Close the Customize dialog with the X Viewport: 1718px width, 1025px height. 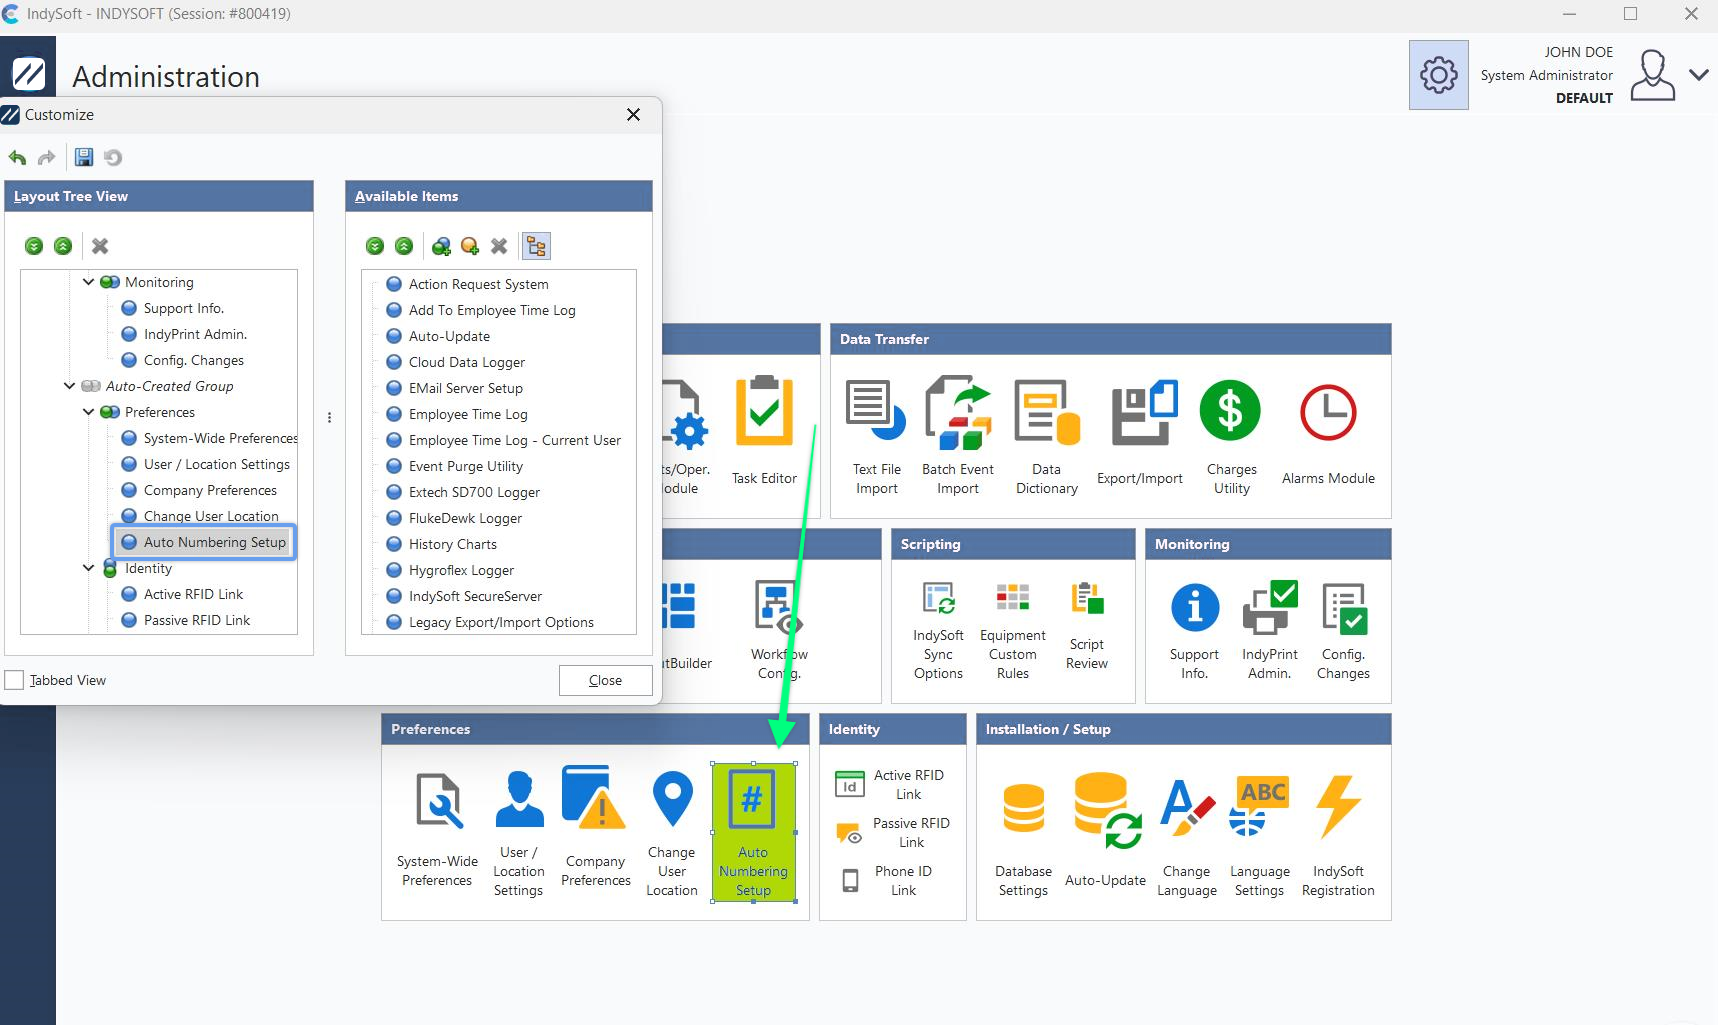(x=633, y=115)
